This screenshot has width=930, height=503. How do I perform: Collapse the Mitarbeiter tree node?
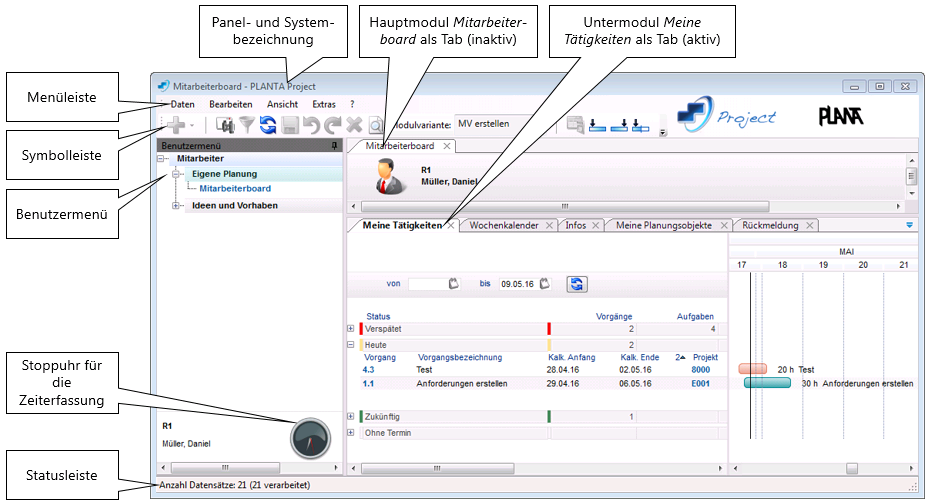[x=161, y=159]
